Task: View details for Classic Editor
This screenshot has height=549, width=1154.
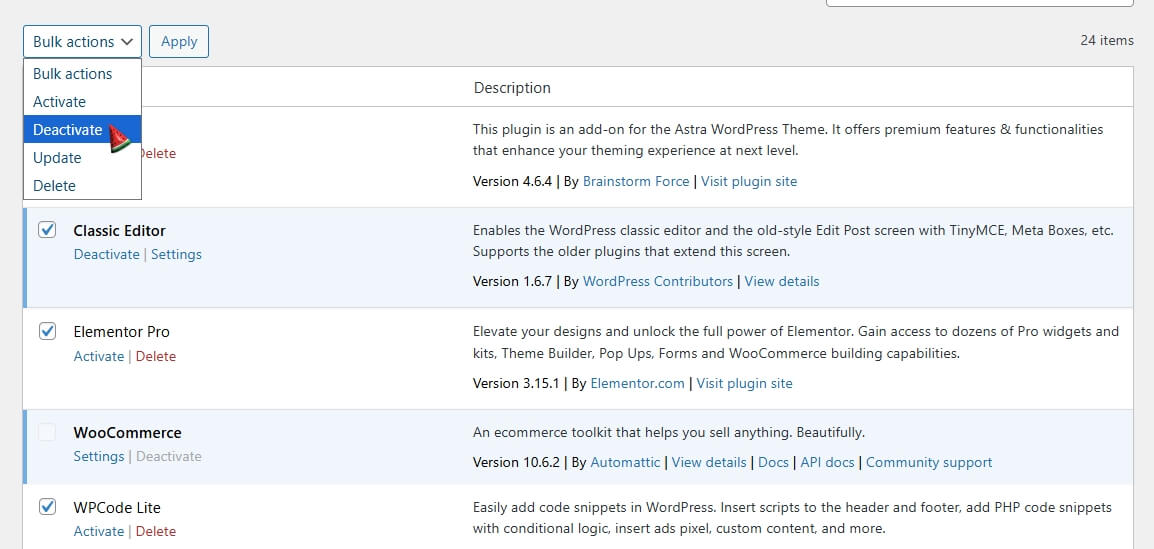Action: [782, 281]
